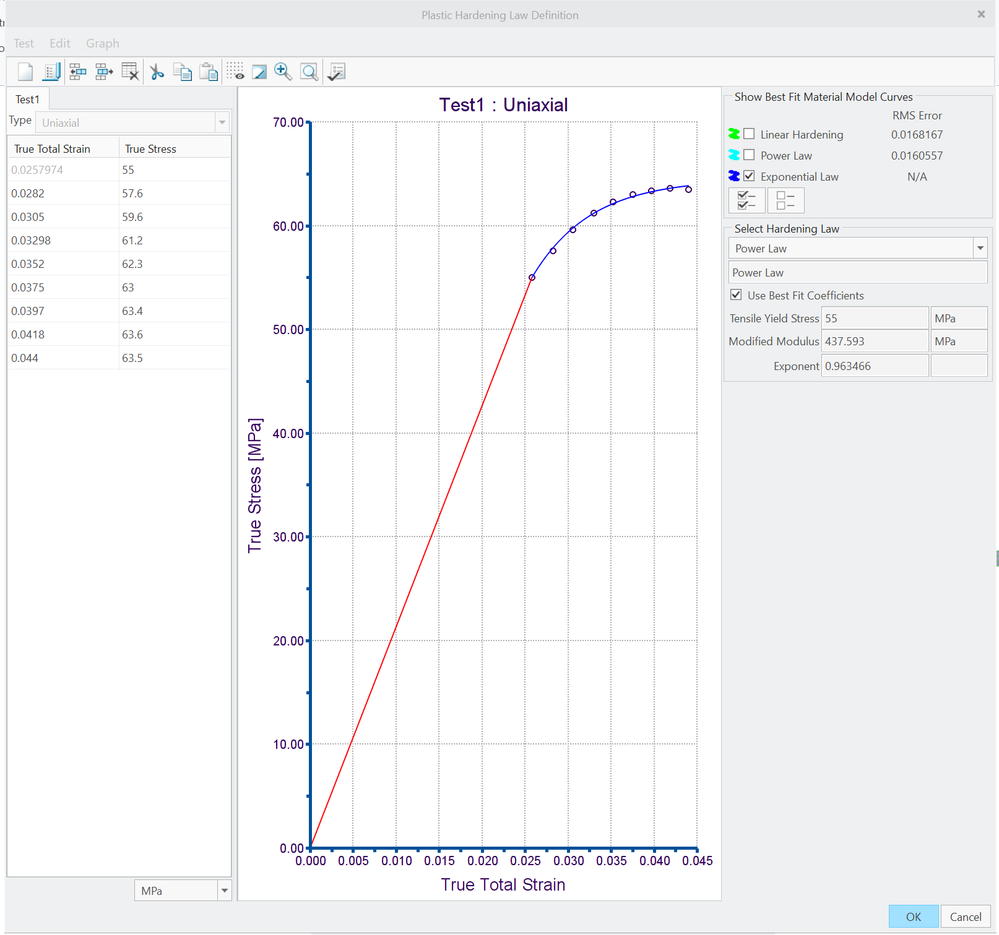The image size is (999, 935).
Task: Click the zoom in magnifier icon
Action: pos(284,71)
